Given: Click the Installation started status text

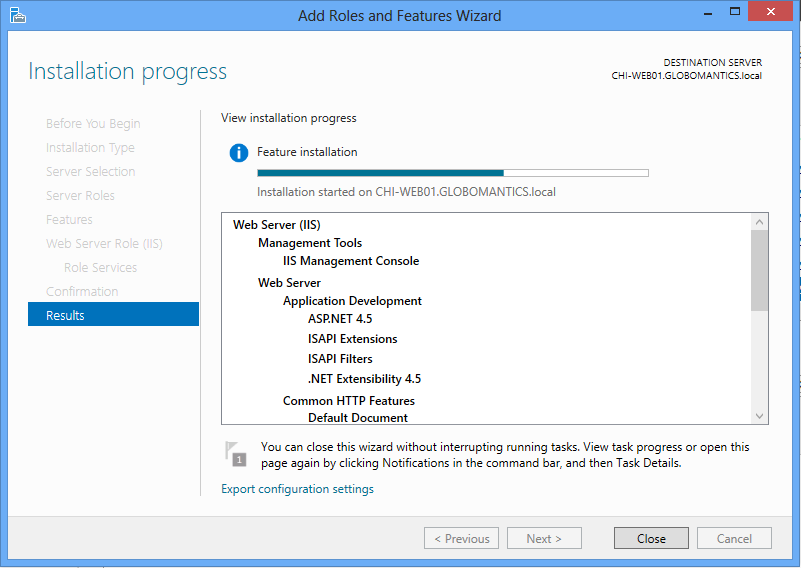Looking at the screenshot, I should (x=406, y=192).
